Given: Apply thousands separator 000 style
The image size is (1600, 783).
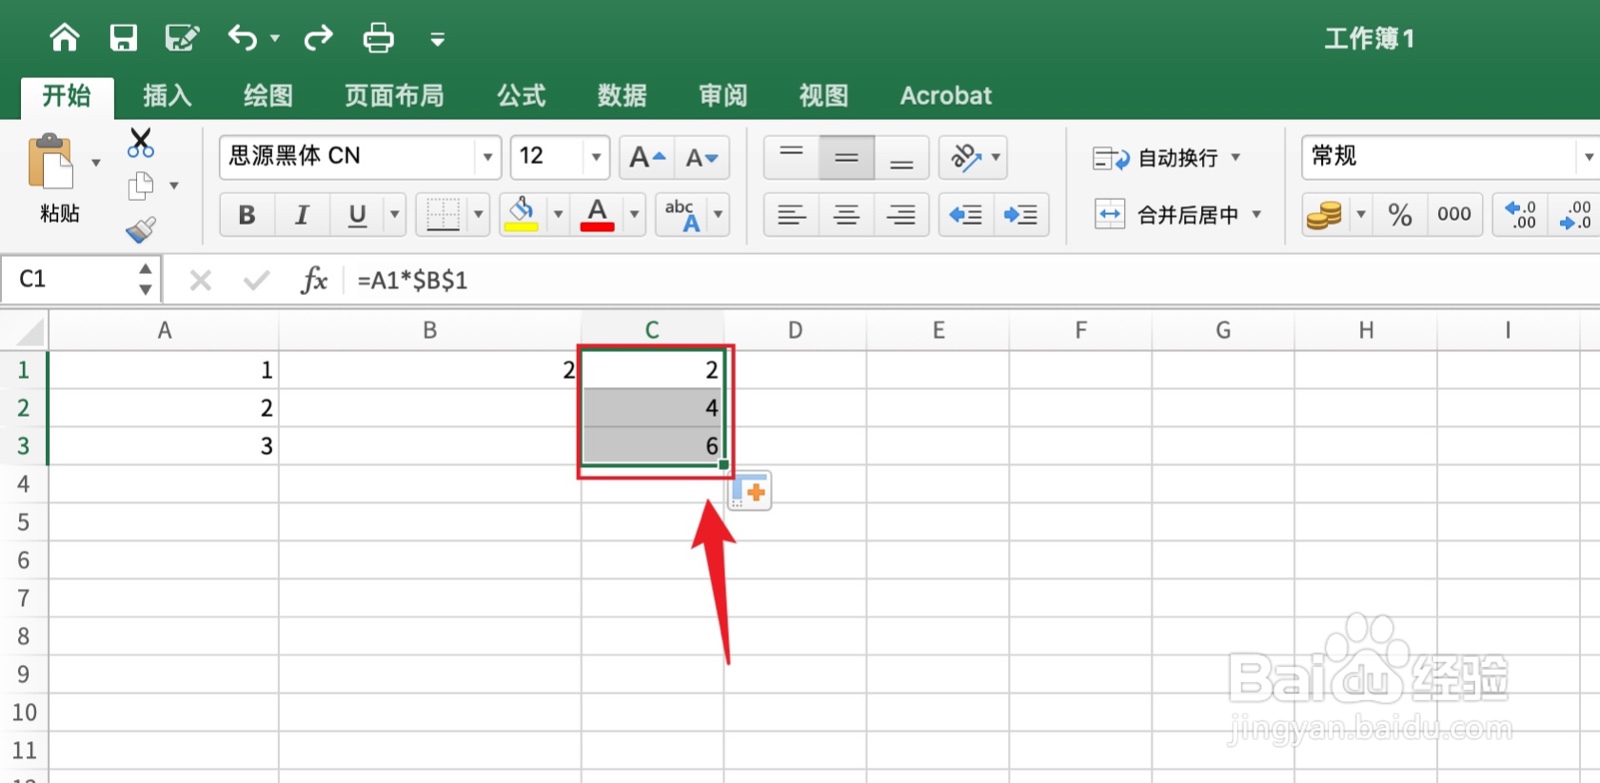Looking at the screenshot, I should [1454, 215].
